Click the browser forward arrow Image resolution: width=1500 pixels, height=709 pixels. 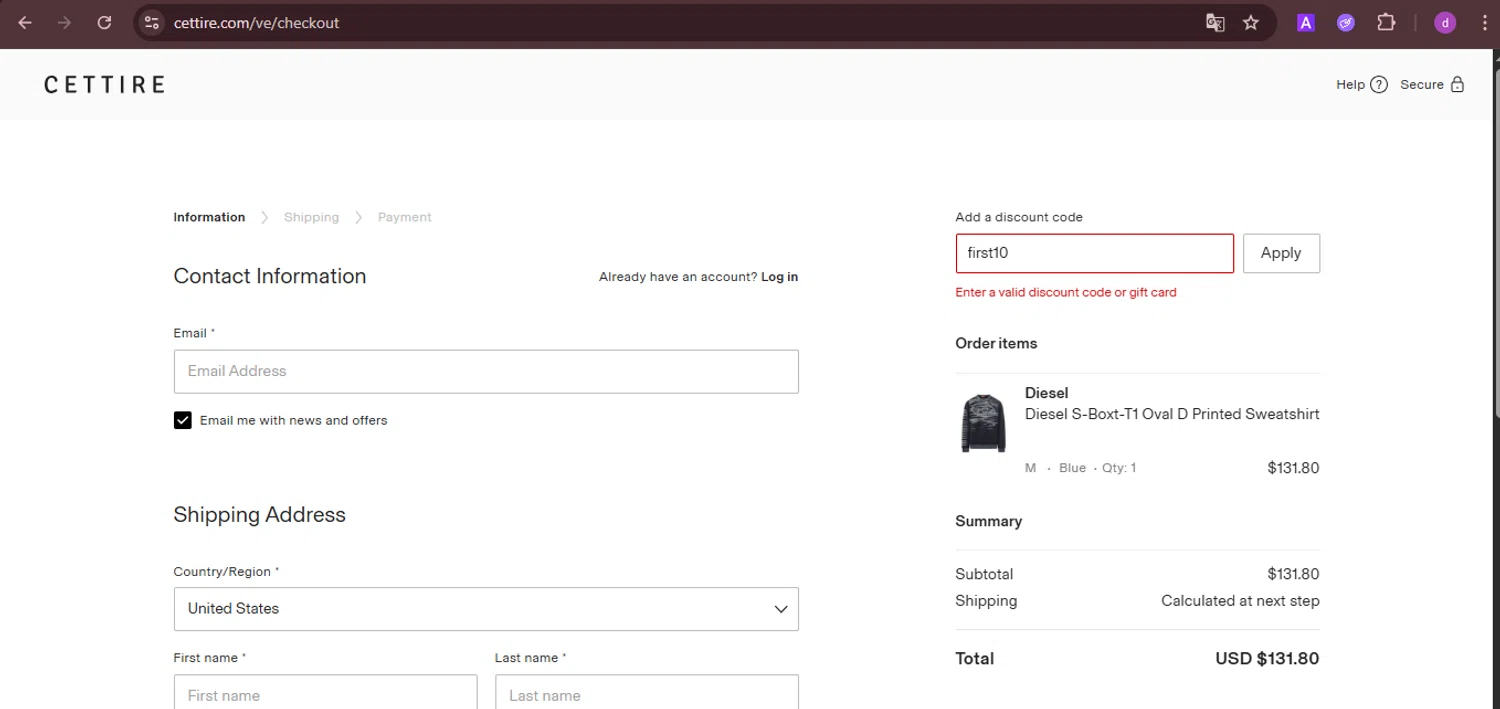(x=64, y=23)
